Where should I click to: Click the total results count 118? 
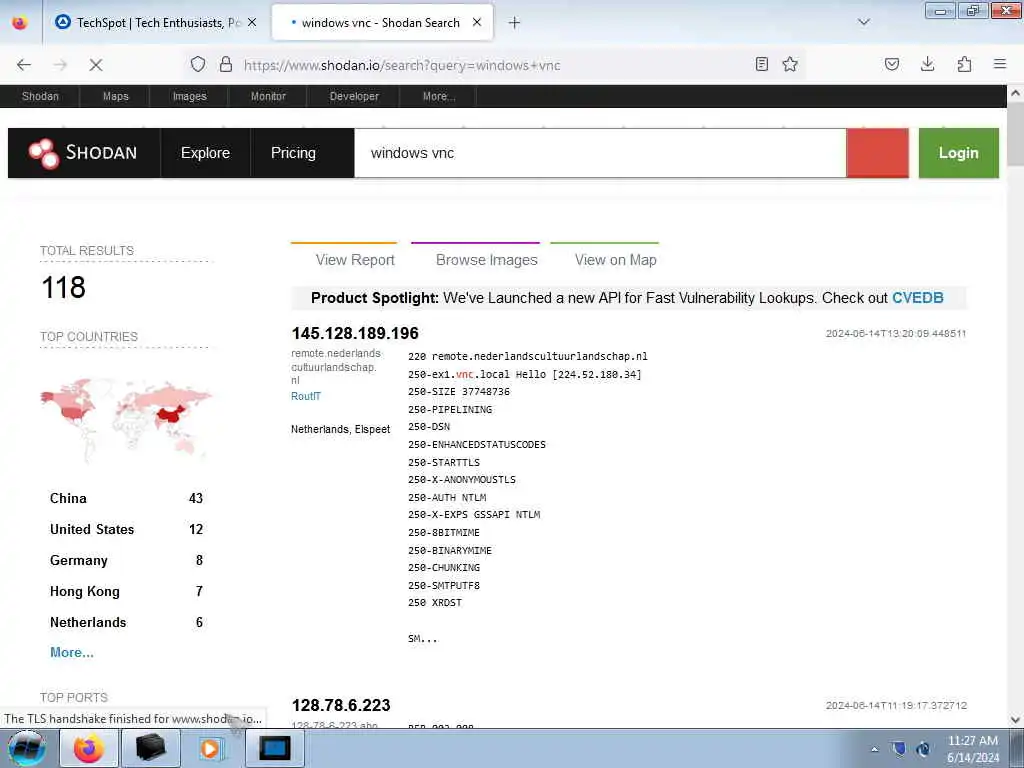pyautogui.click(x=63, y=287)
